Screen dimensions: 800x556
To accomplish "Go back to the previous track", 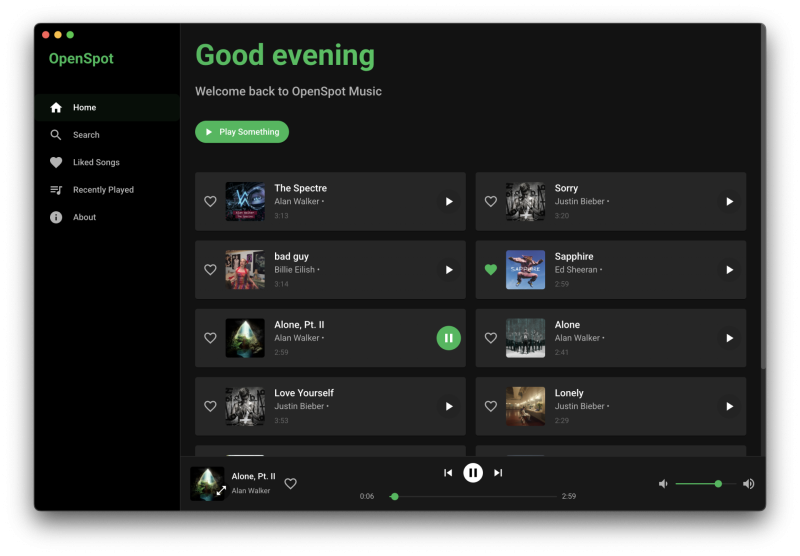I will (x=448, y=473).
